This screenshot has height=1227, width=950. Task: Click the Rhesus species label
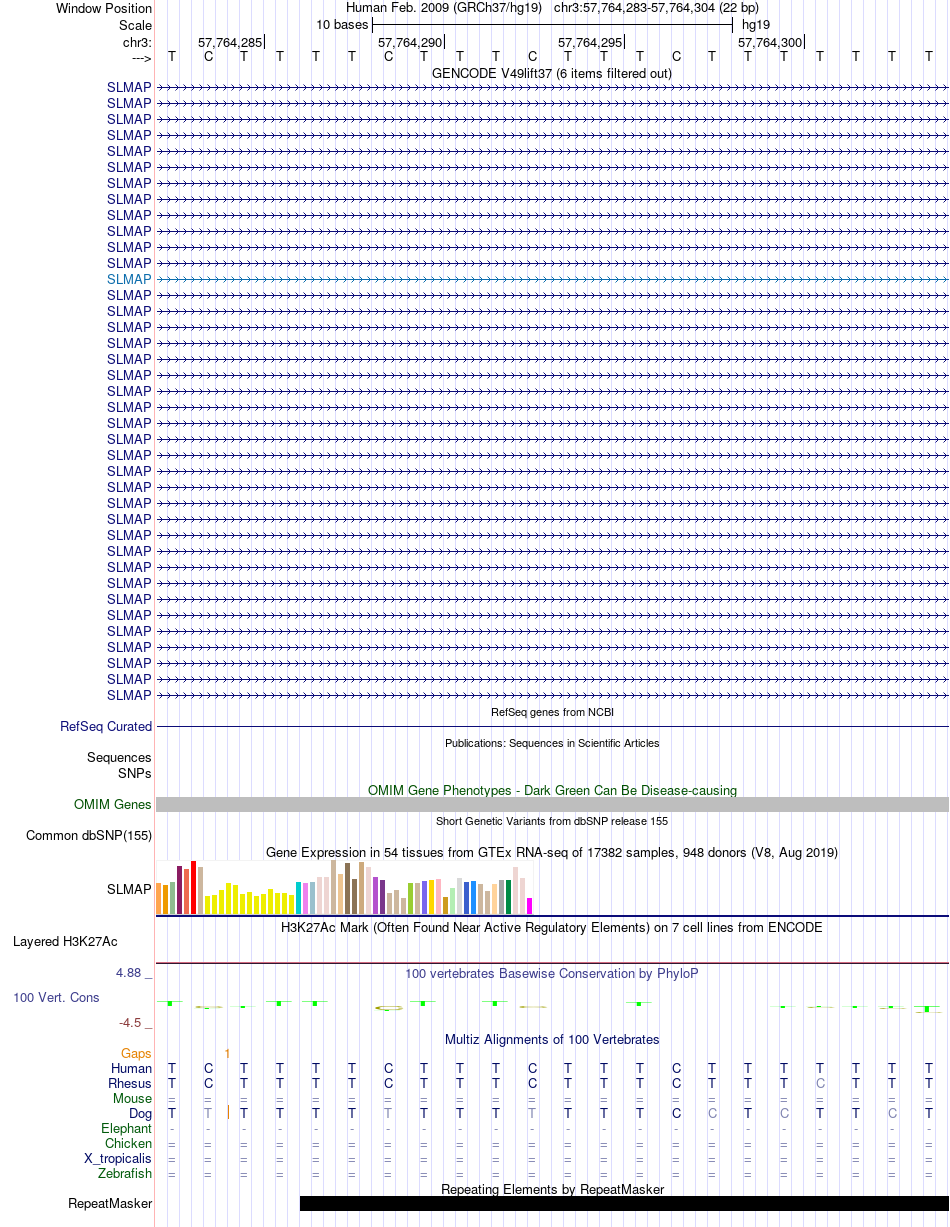click(x=130, y=1084)
